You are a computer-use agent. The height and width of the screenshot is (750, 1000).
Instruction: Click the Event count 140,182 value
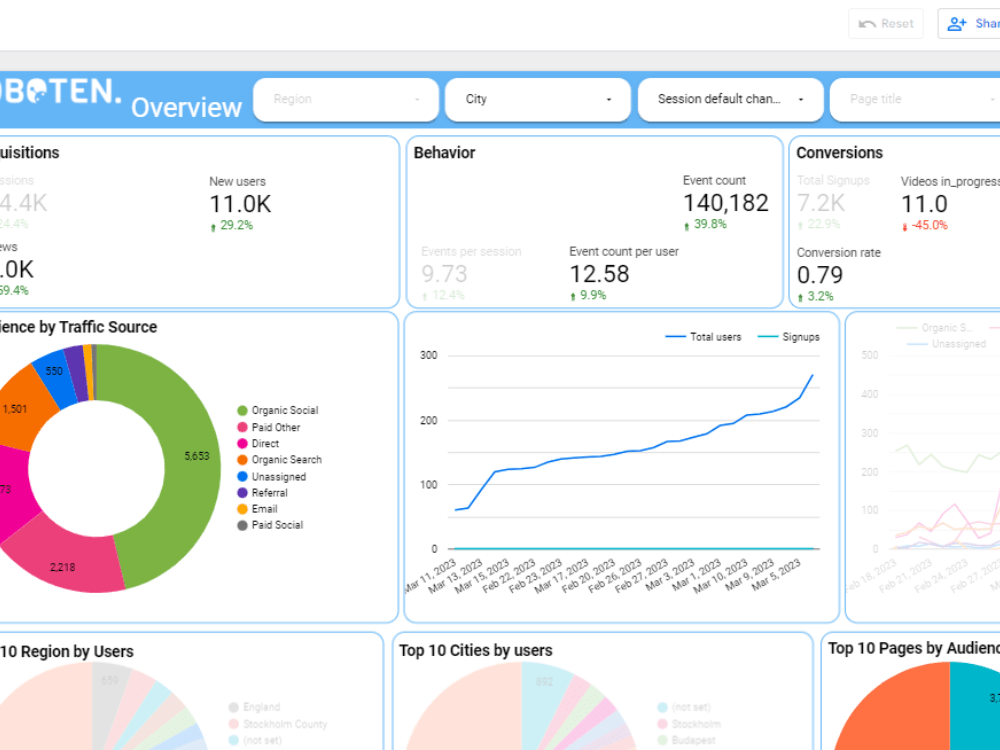click(726, 203)
